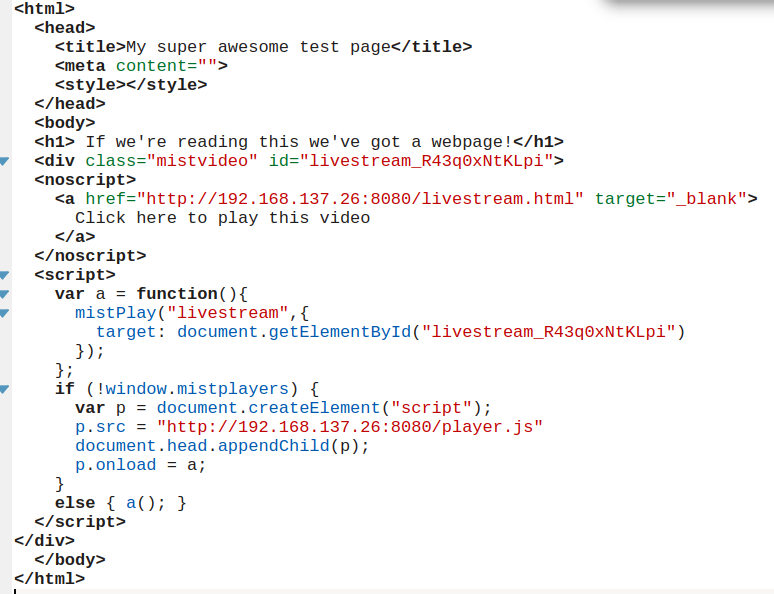Click the closing </script> tag
The width and height of the screenshot is (774, 594).
[x=80, y=522]
